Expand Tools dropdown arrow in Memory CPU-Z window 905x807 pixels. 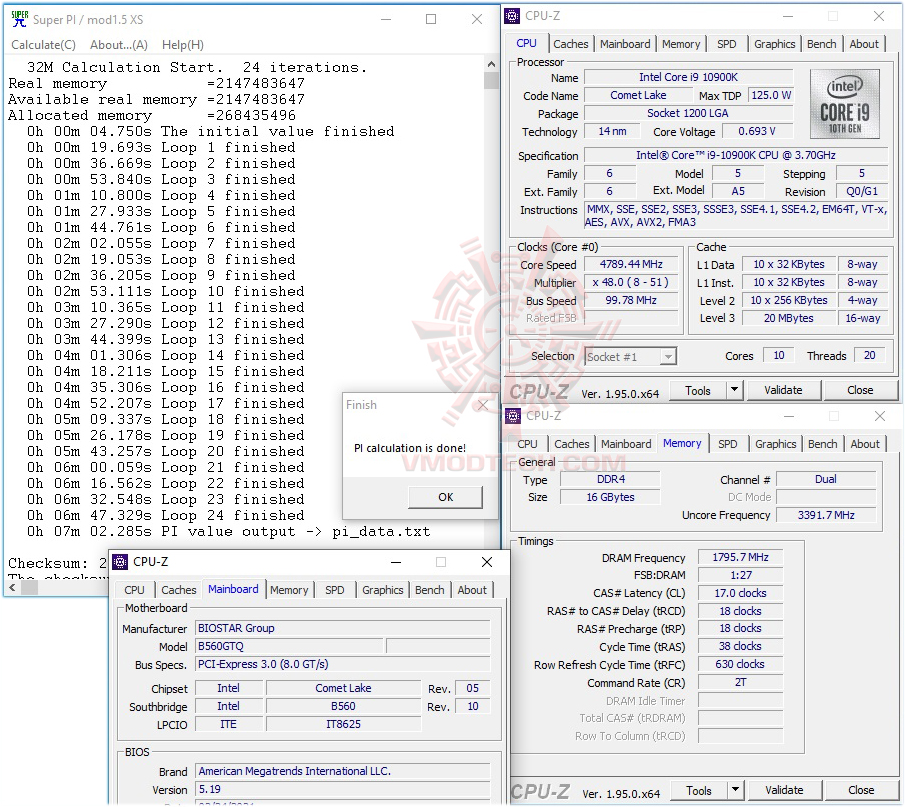(x=735, y=791)
